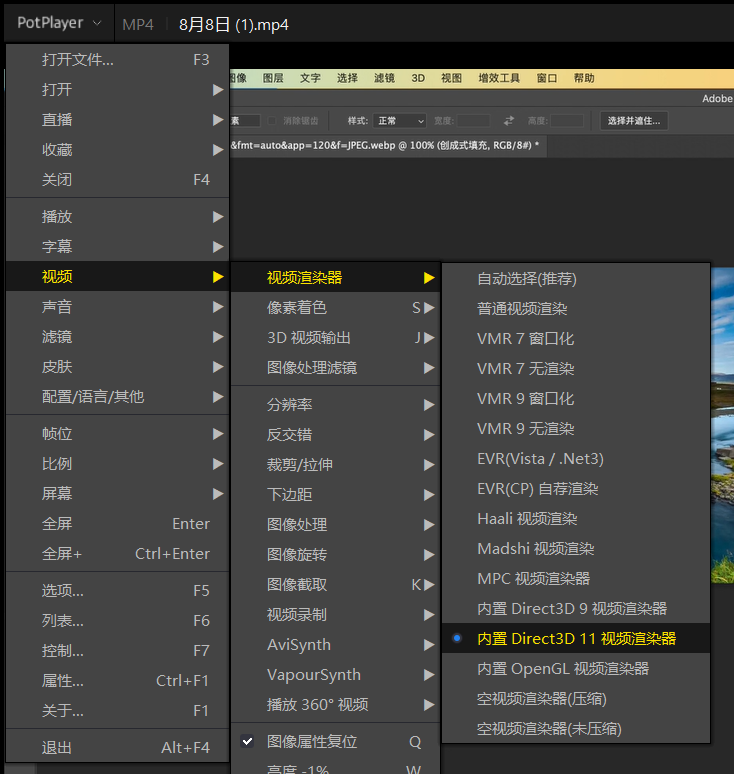
Task: Select the highlighted 视频 menu item
Action: (117, 276)
